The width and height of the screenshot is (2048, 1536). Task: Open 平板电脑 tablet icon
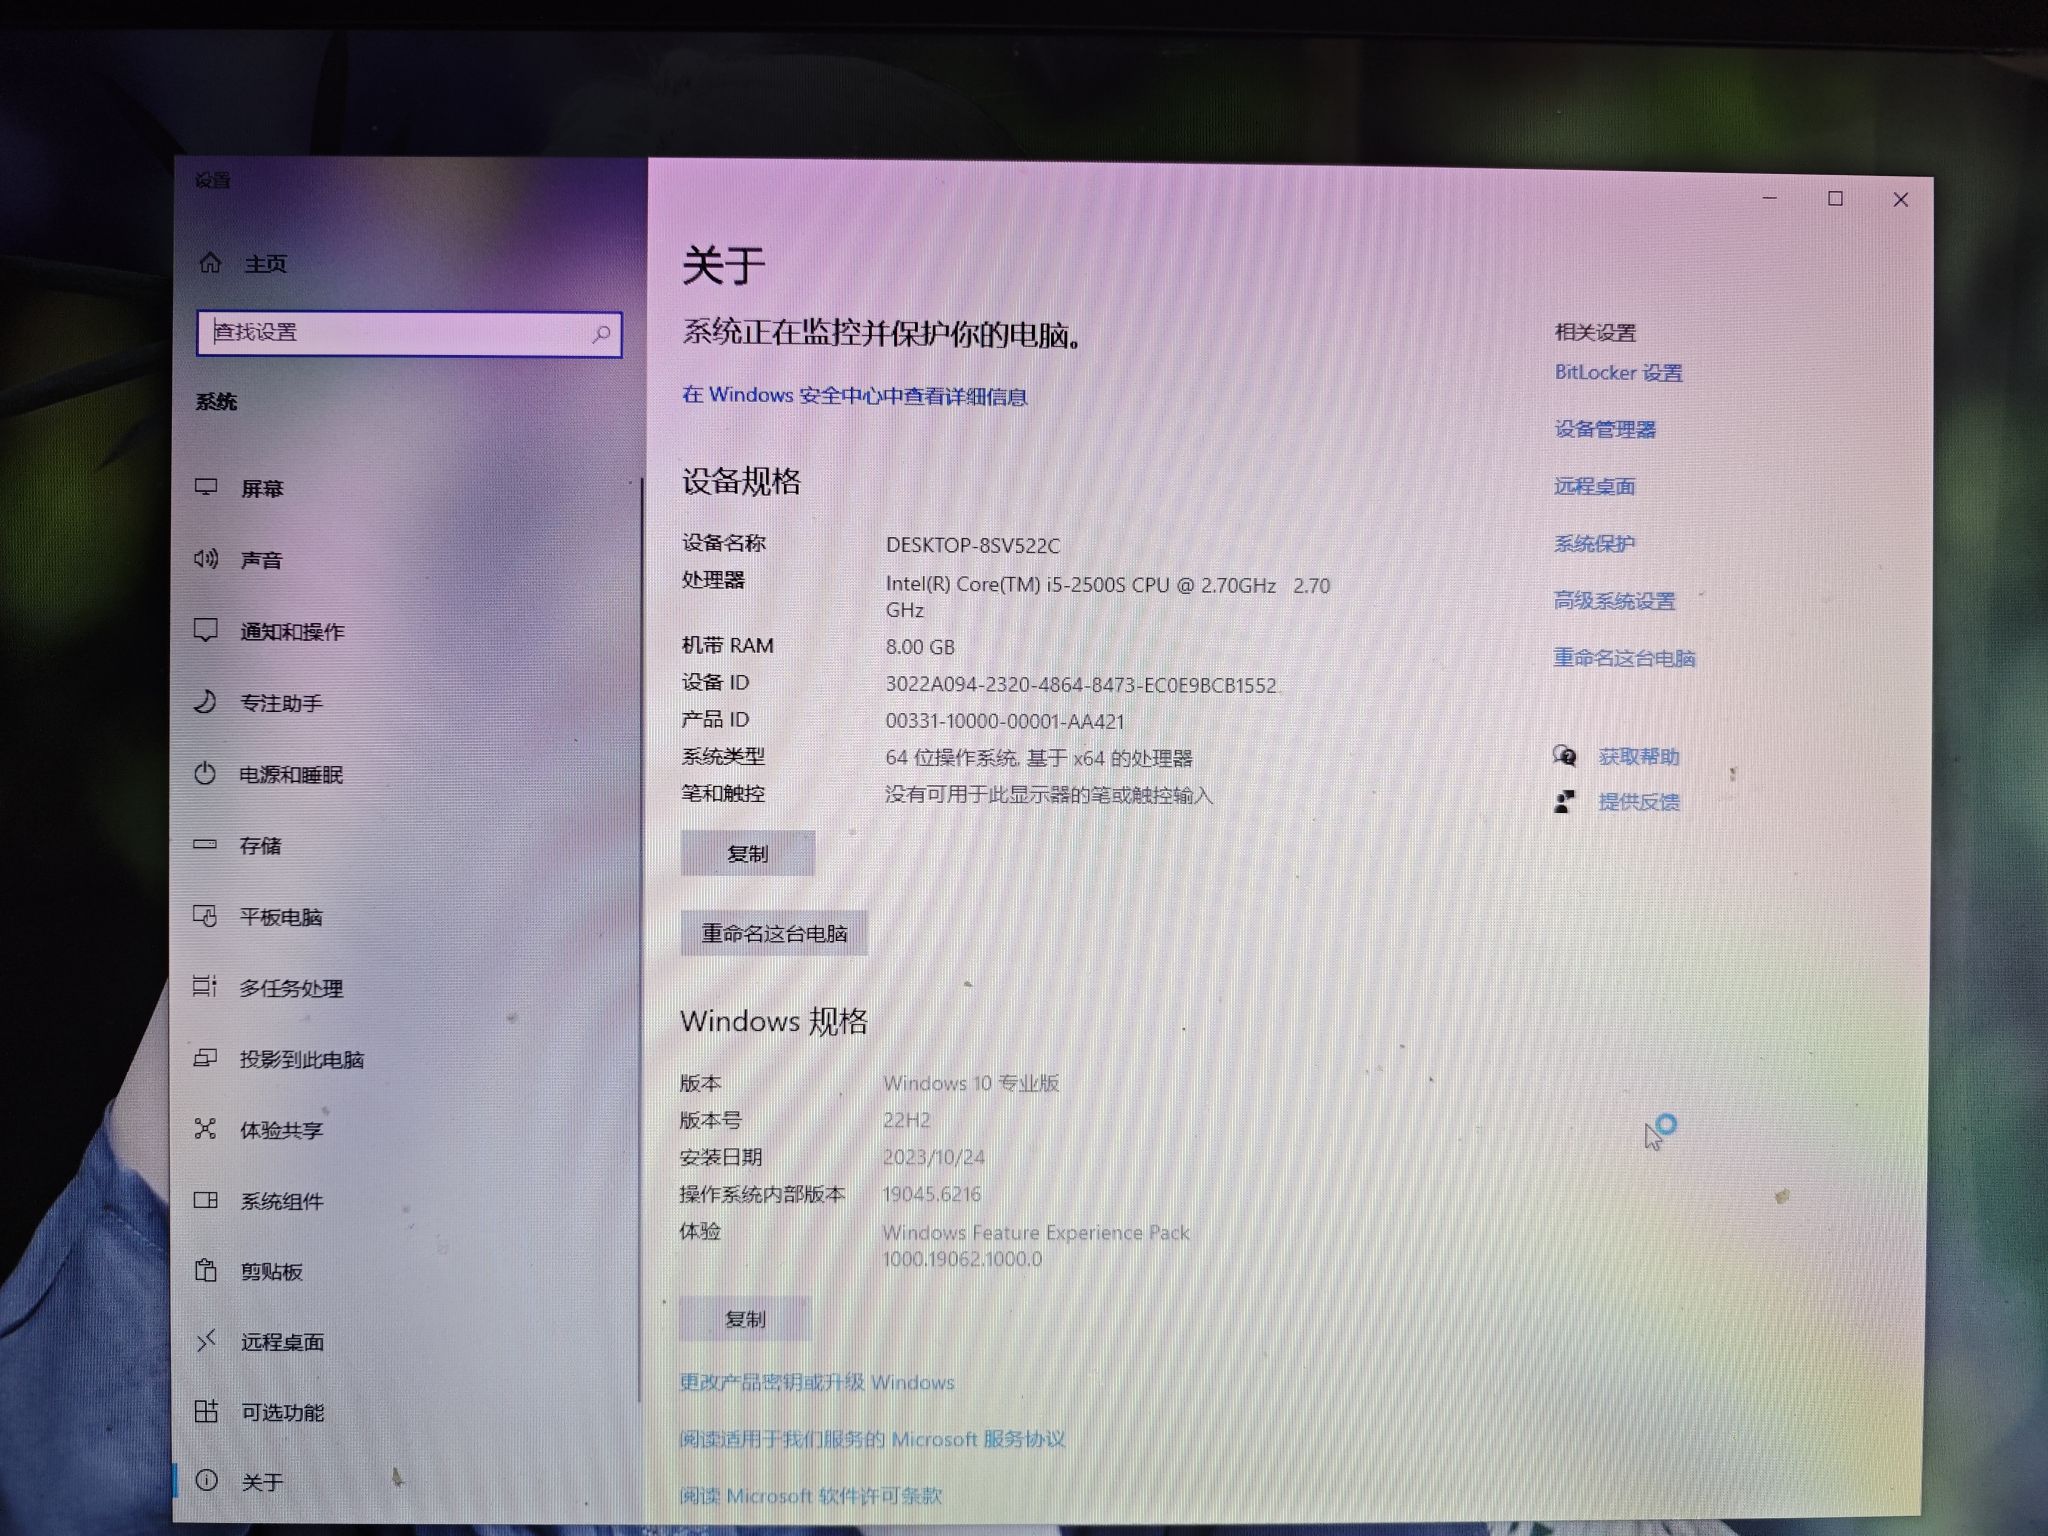coord(205,916)
